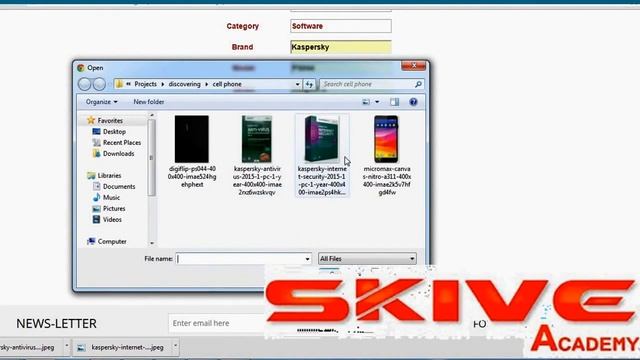Screen dimensions: 640x360
Task: Open the All Files type dropdown
Action: 367,259
